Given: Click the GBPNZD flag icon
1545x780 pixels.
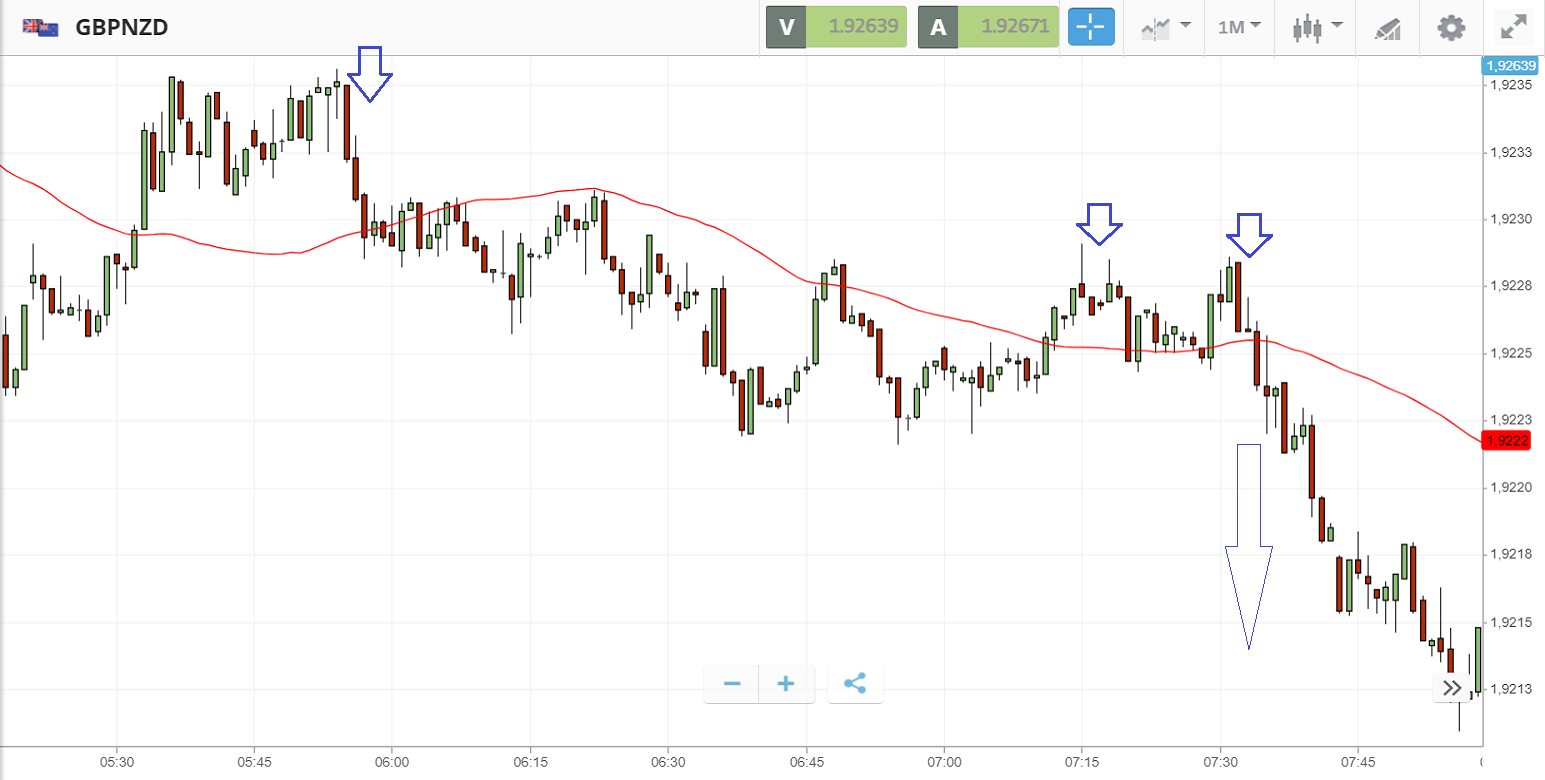Looking at the screenshot, I should point(39,28).
